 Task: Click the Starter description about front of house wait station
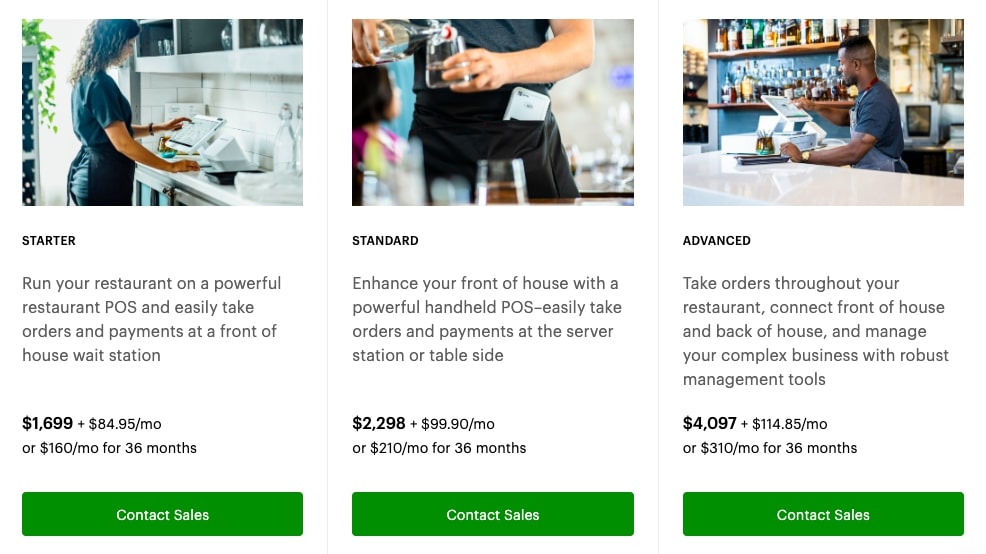point(152,319)
